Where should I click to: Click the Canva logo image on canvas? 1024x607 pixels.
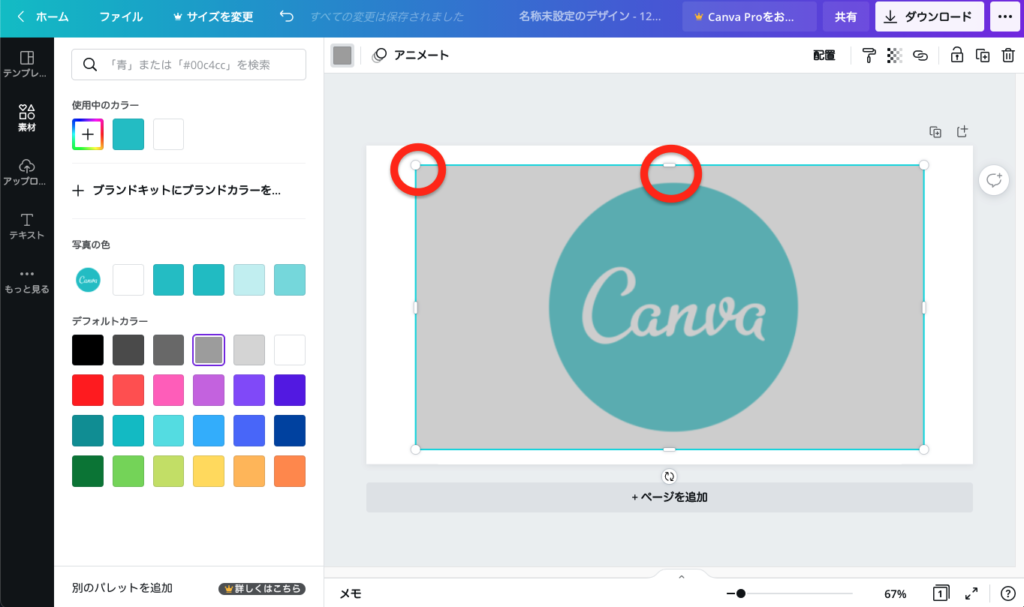point(673,307)
